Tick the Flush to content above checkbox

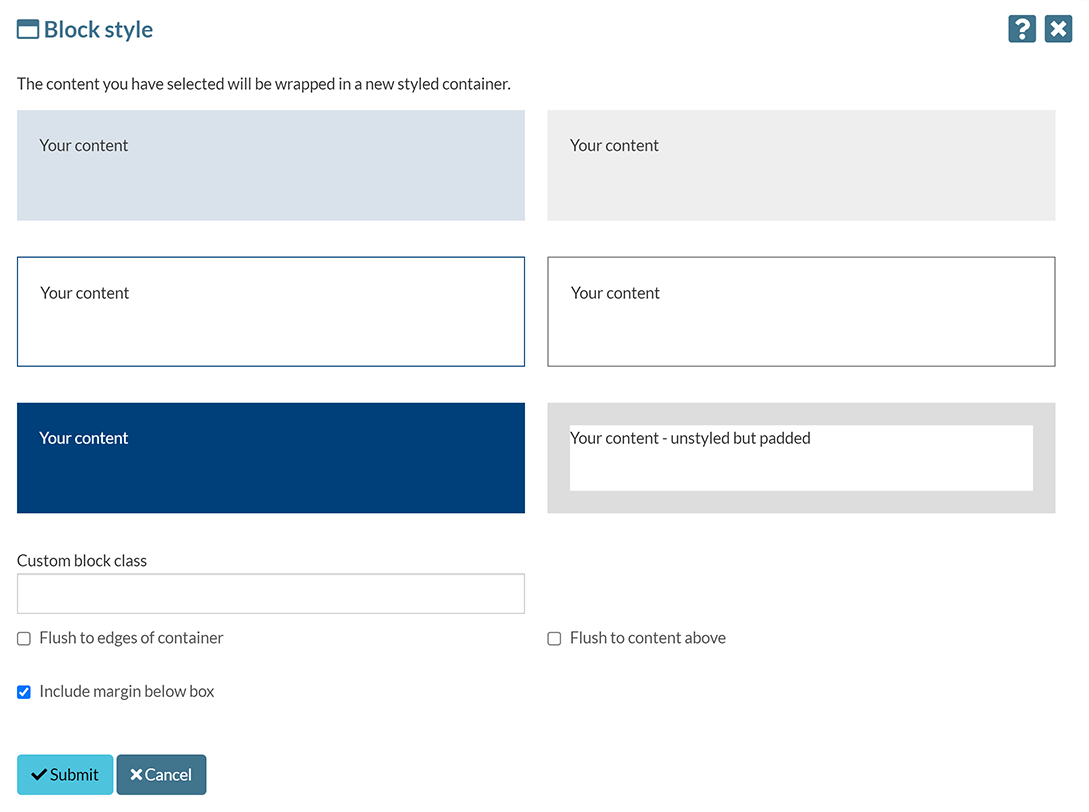(x=554, y=639)
